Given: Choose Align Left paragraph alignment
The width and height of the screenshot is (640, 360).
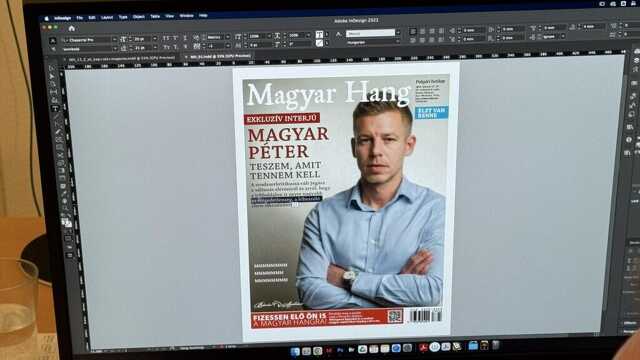Looking at the screenshot, I should coord(413,31).
